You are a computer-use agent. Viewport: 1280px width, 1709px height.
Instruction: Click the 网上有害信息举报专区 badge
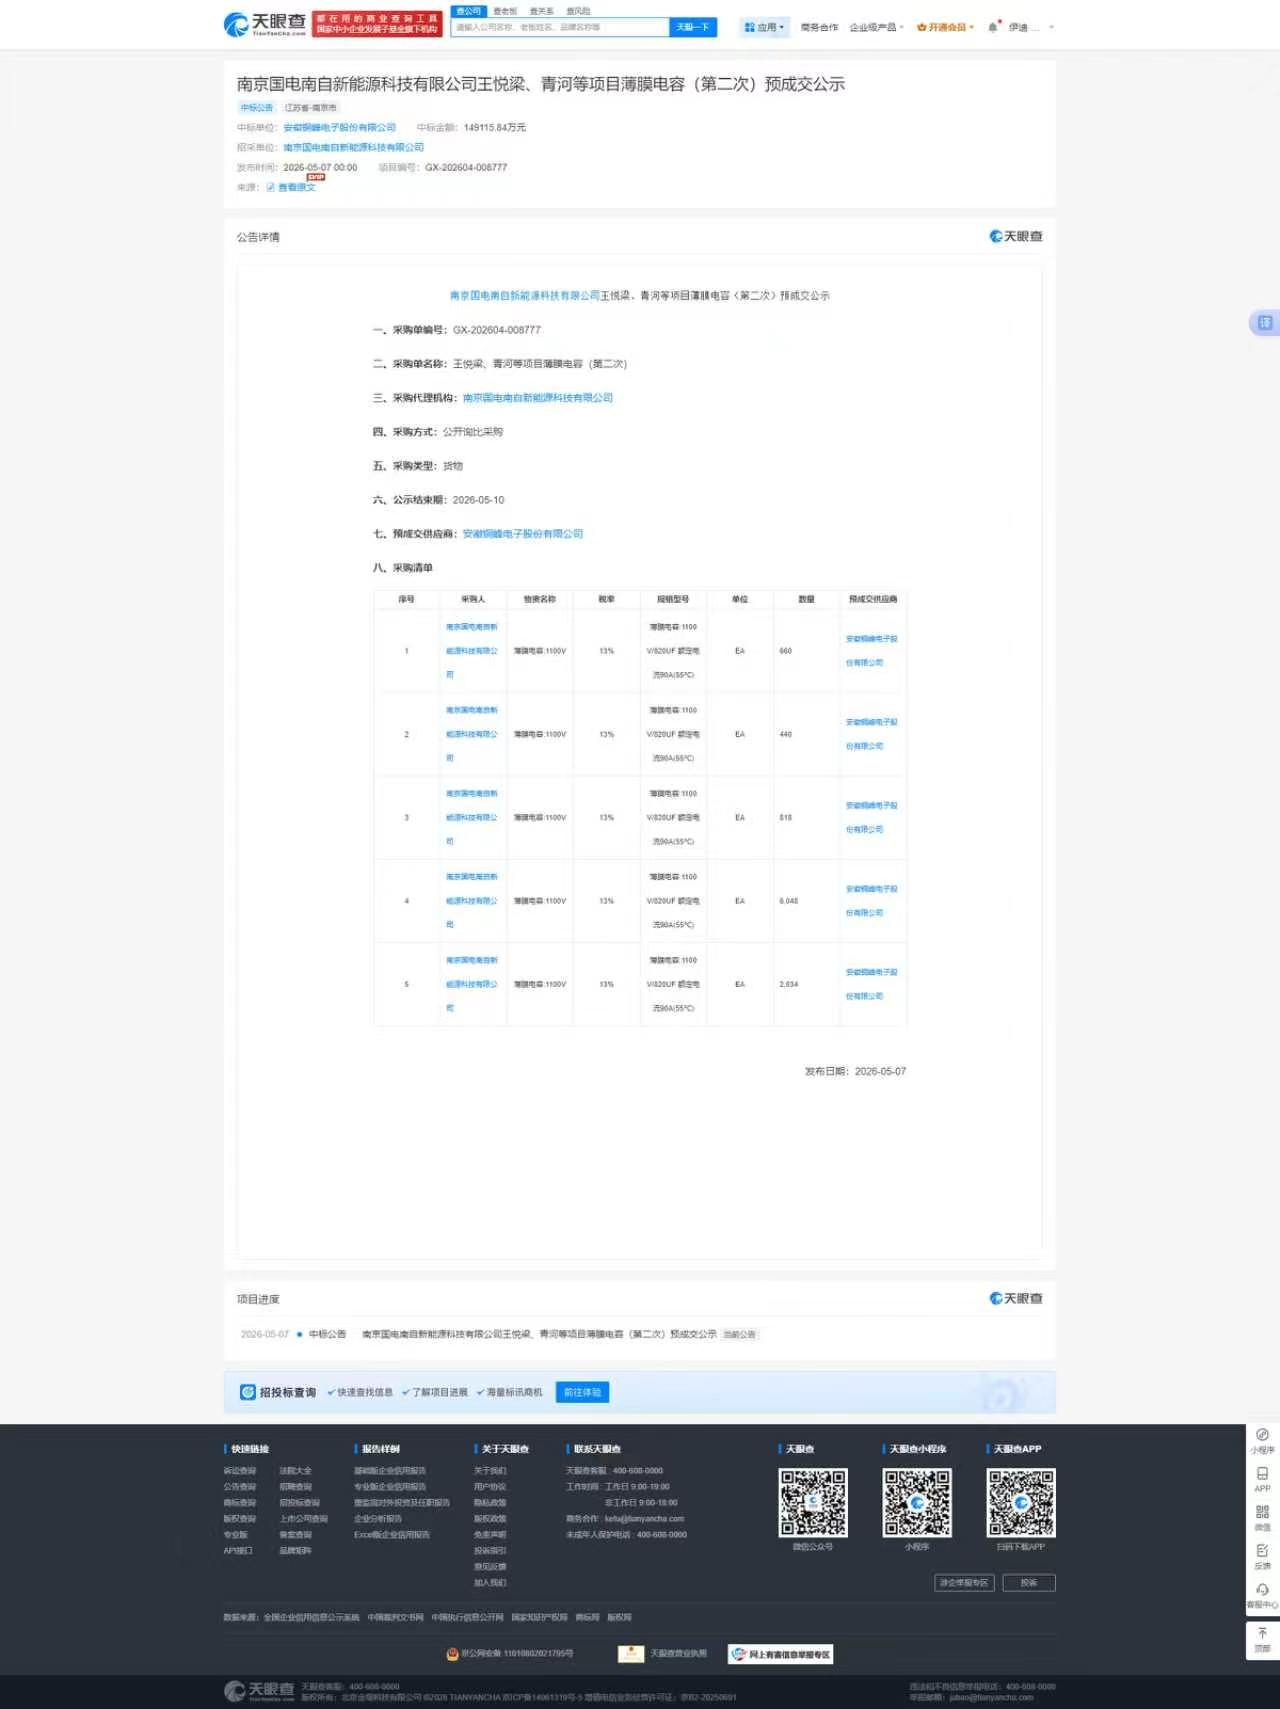pos(780,1654)
